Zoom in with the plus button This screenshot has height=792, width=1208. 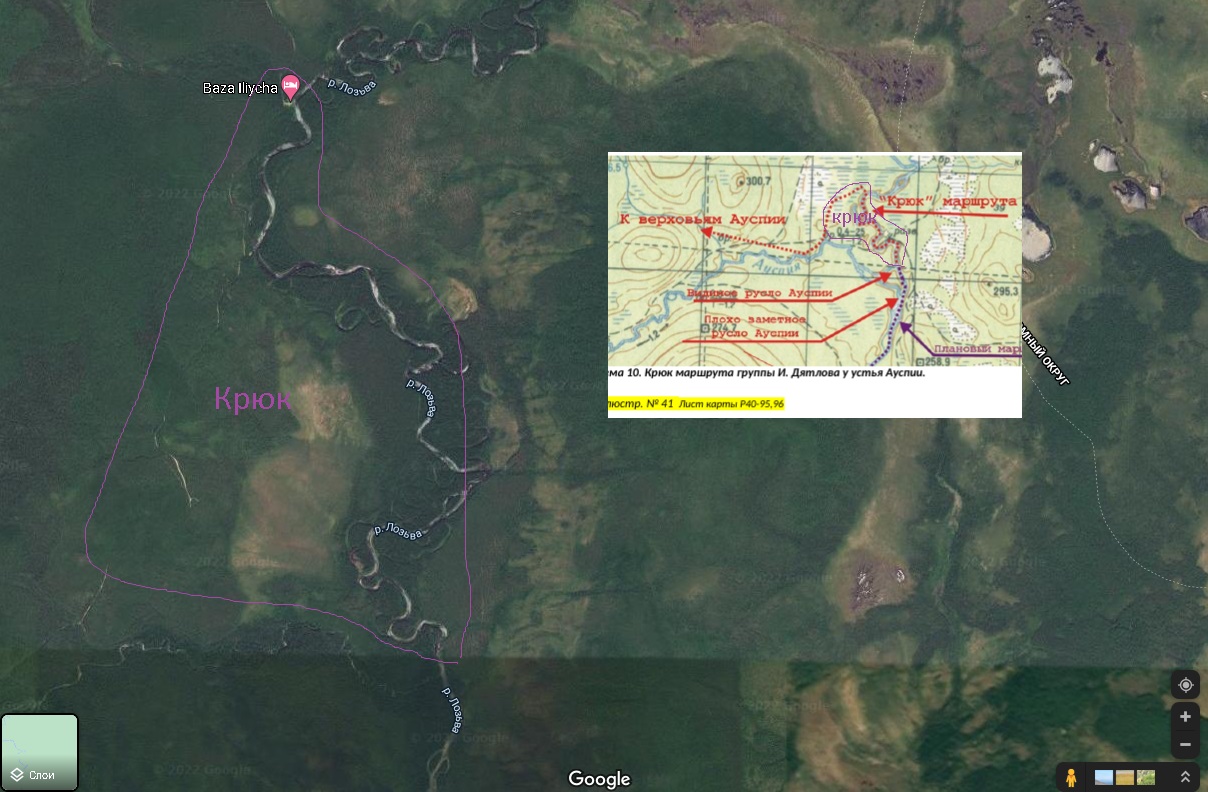coord(1185,716)
